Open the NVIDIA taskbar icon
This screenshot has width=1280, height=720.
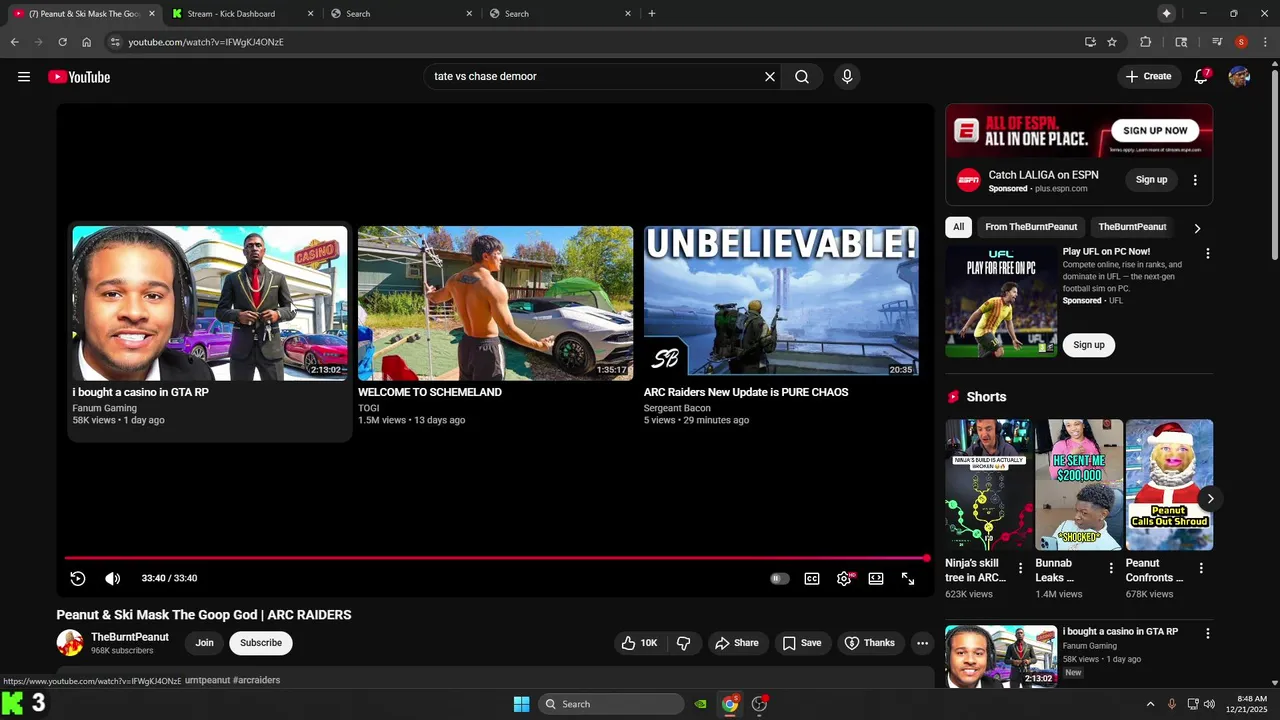point(700,704)
